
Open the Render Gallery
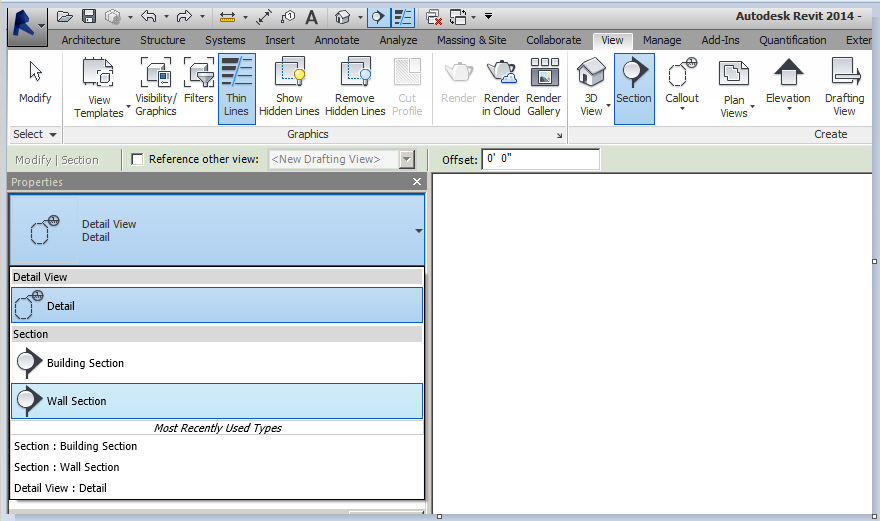click(x=543, y=87)
